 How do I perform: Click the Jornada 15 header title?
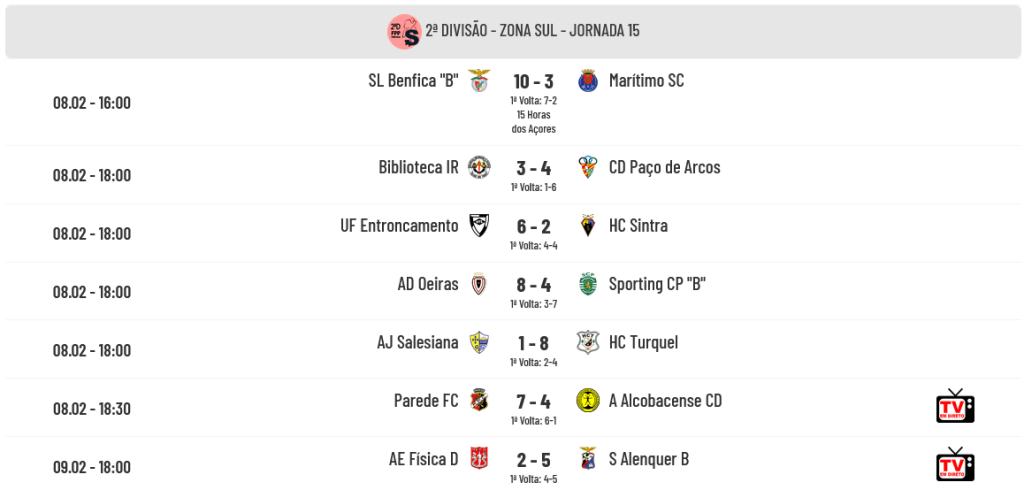pyautogui.click(x=532, y=31)
